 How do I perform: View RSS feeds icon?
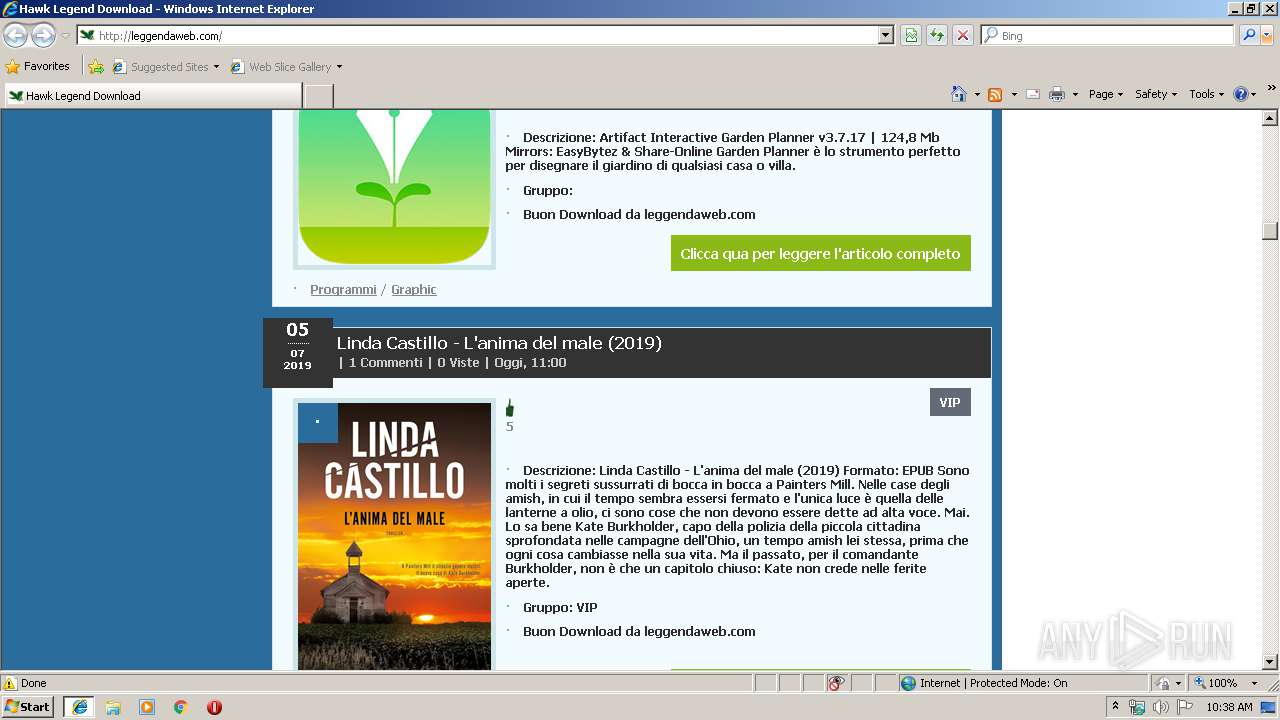pos(995,94)
